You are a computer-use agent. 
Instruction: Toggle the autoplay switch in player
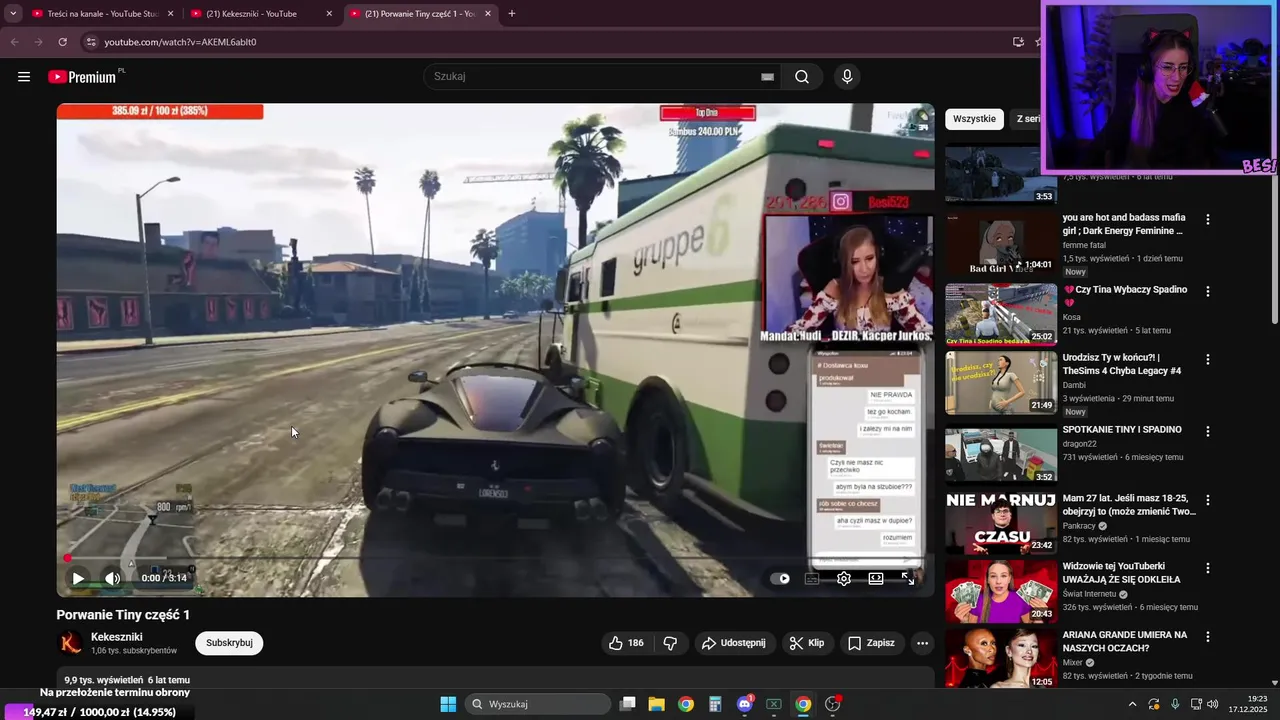(x=780, y=578)
